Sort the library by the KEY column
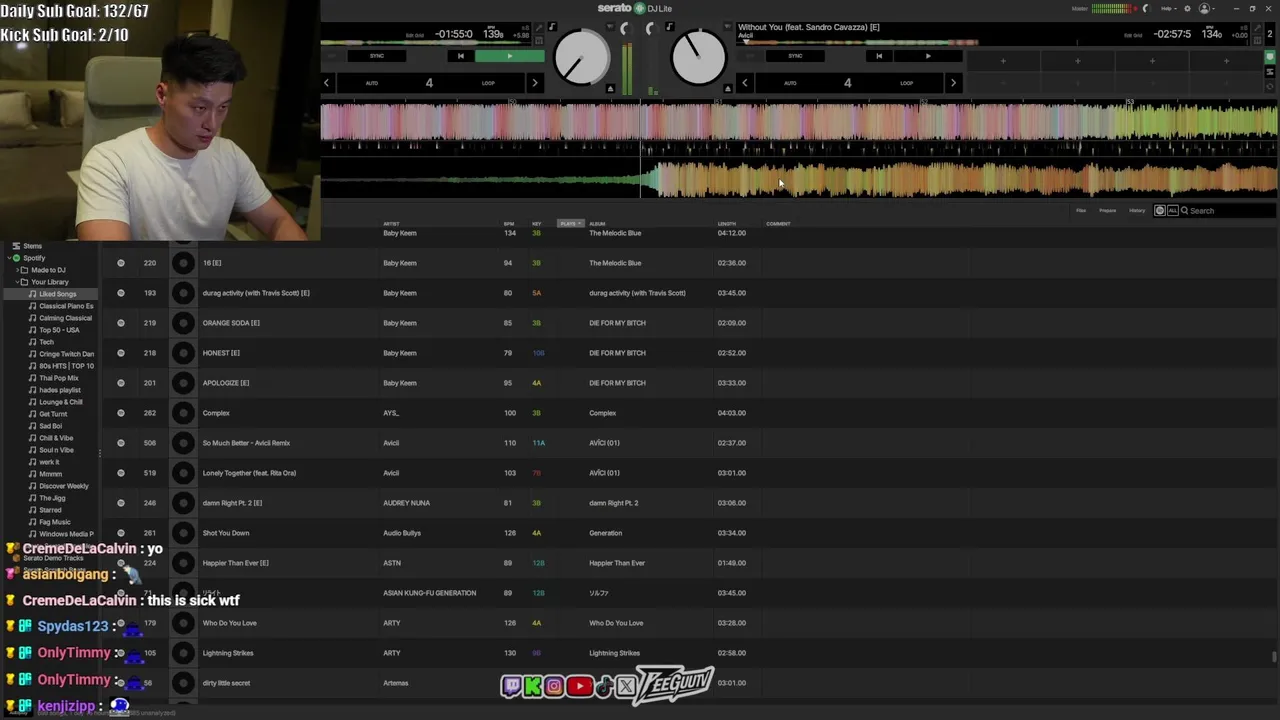 pos(537,224)
